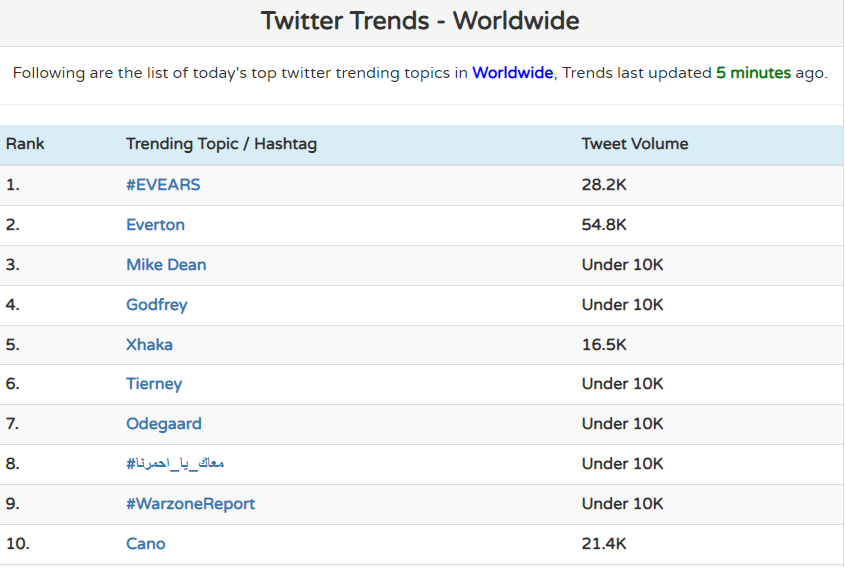This screenshot has height=567, width=845.
Task: Click the Twitter Trends - Worldwide heading
Action: pyautogui.click(x=420, y=21)
